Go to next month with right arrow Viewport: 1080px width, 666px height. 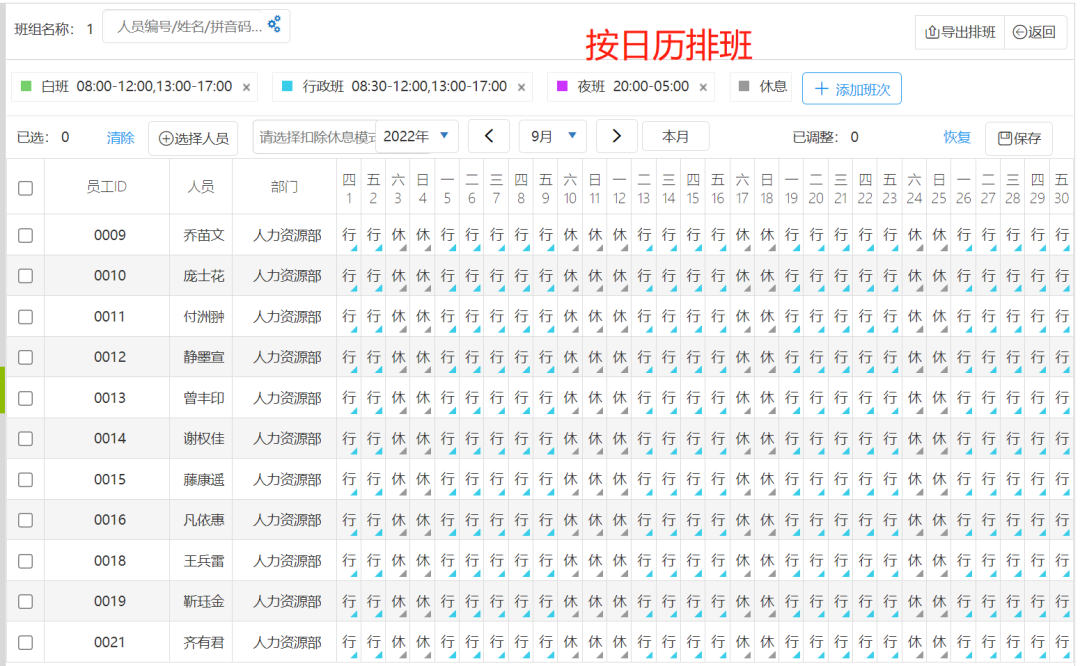point(617,136)
